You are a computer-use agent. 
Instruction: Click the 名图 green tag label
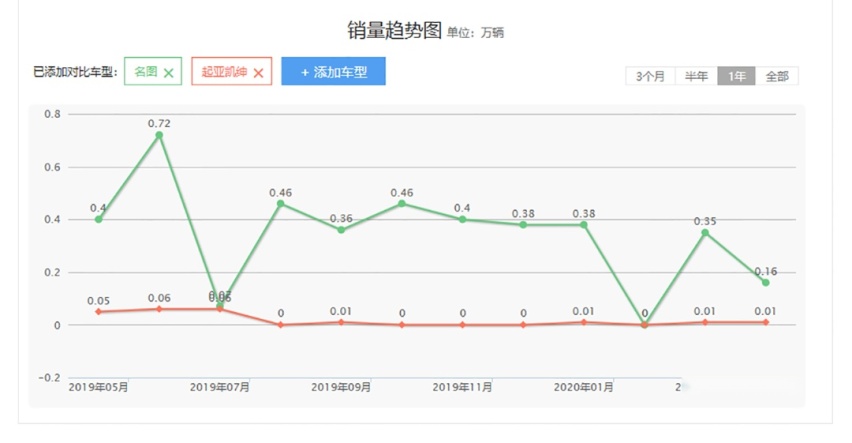point(146,72)
